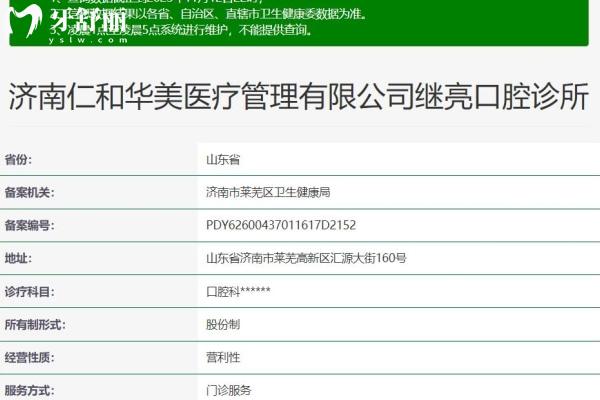This screenshot has width=600, height=400.
Task: Click the clinic title 济南仁和华美医疗管理有限公司继亮口腔诊所
Action: [298, 96]
